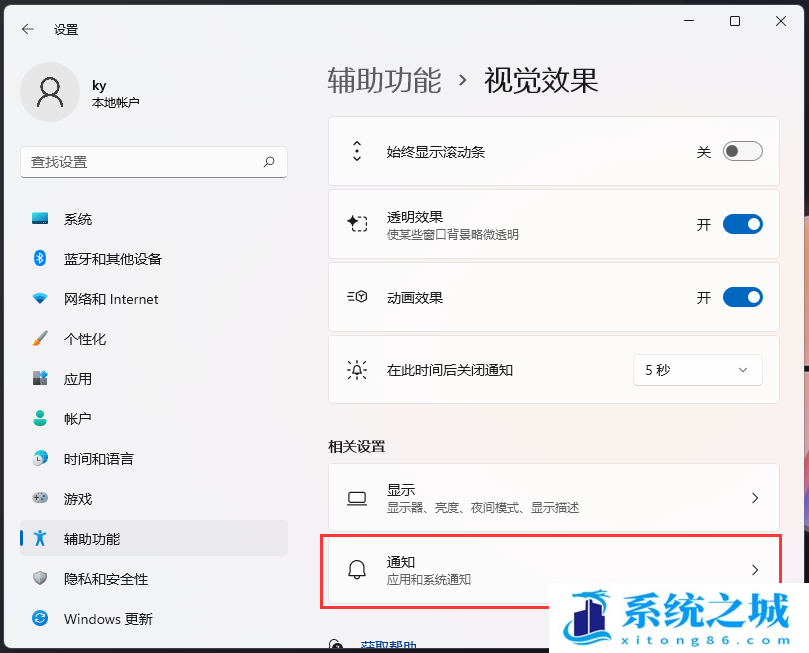This screenshot has width=809, height=653.
Task: Select 辅助功能 in sidebar
Action: (x=154, y=538)
